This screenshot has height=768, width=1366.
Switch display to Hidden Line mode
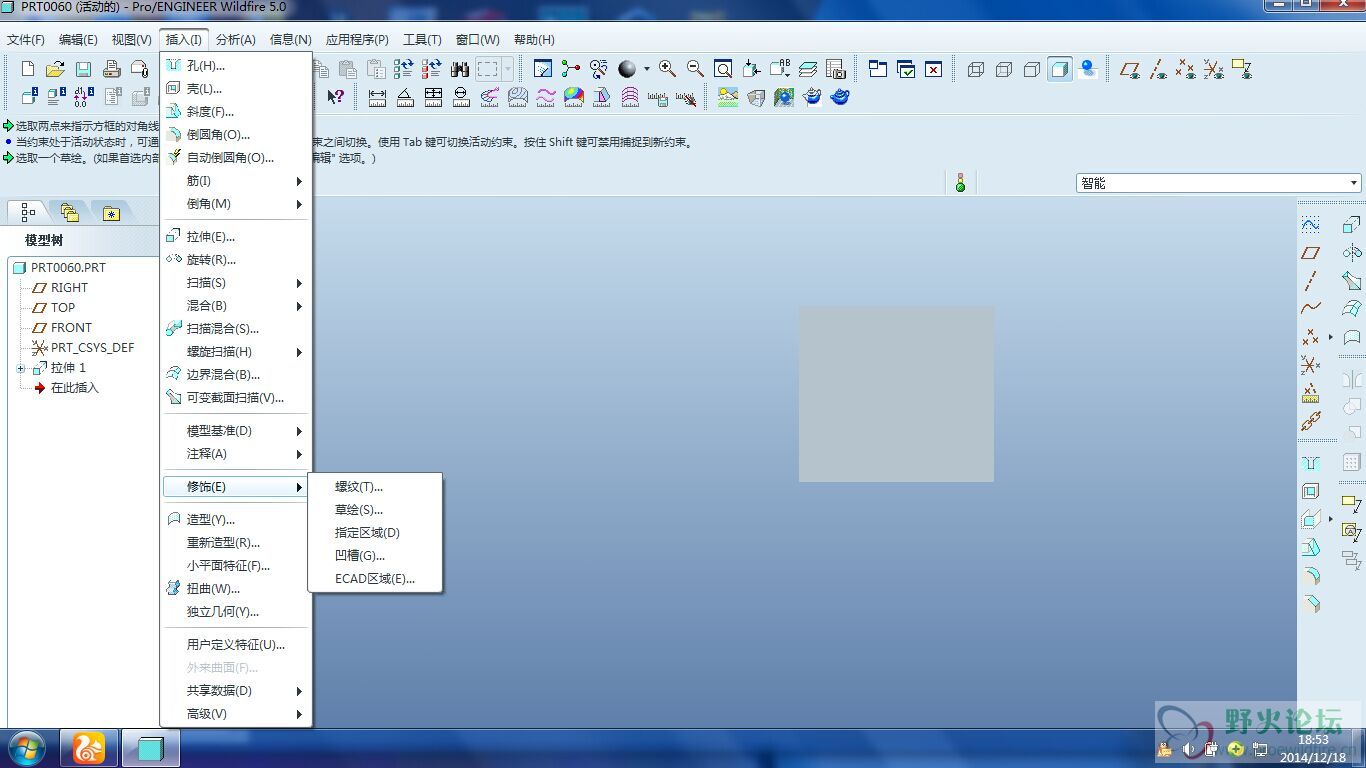click(1004, 69)
